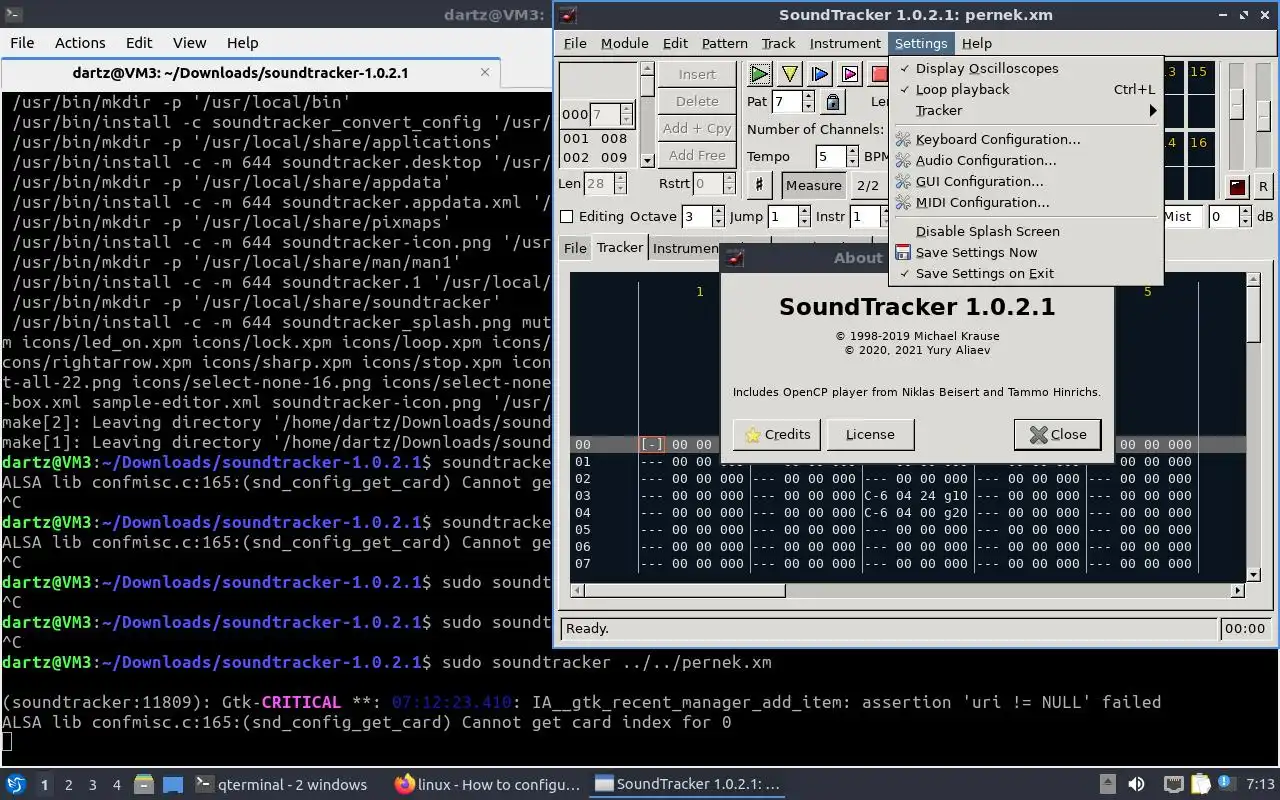Click the magenta play block icon
This screenshot has height=800, width=1280.
pyautogui.click(x=850, y=74)
